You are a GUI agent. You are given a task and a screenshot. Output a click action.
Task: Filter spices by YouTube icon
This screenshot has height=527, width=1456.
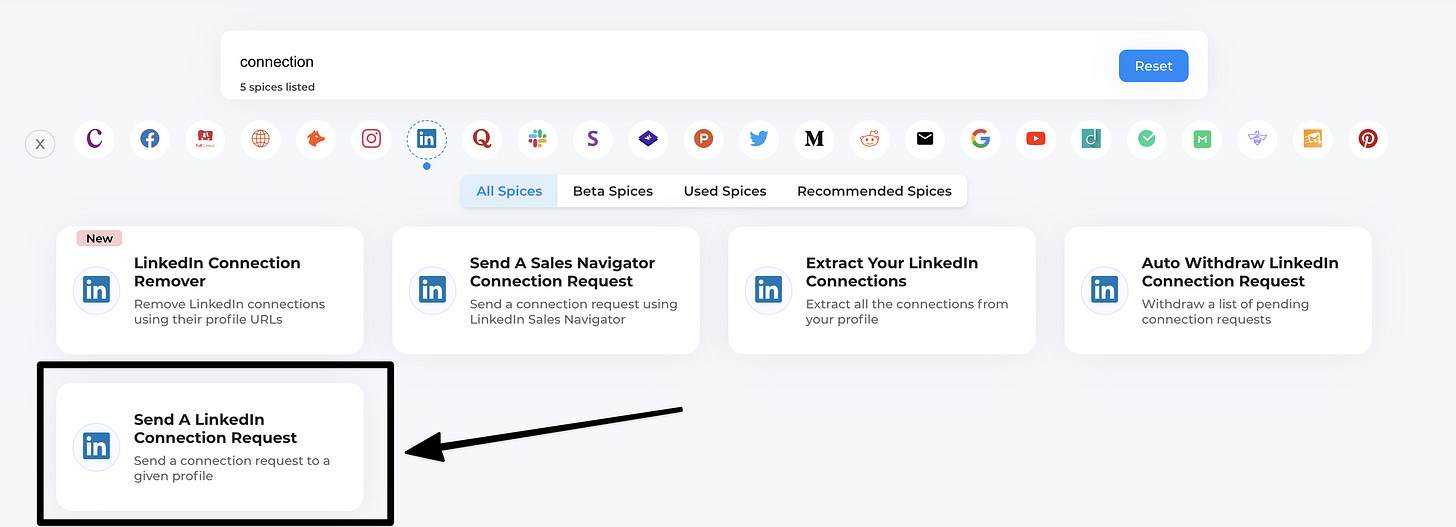coord(1036,139)
